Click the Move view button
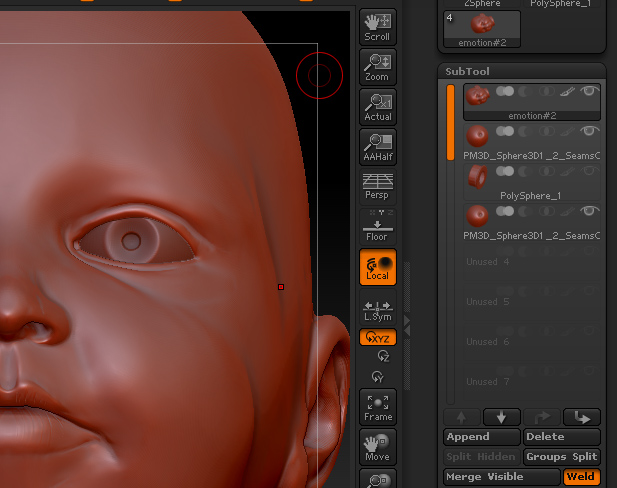 [377, 446]
